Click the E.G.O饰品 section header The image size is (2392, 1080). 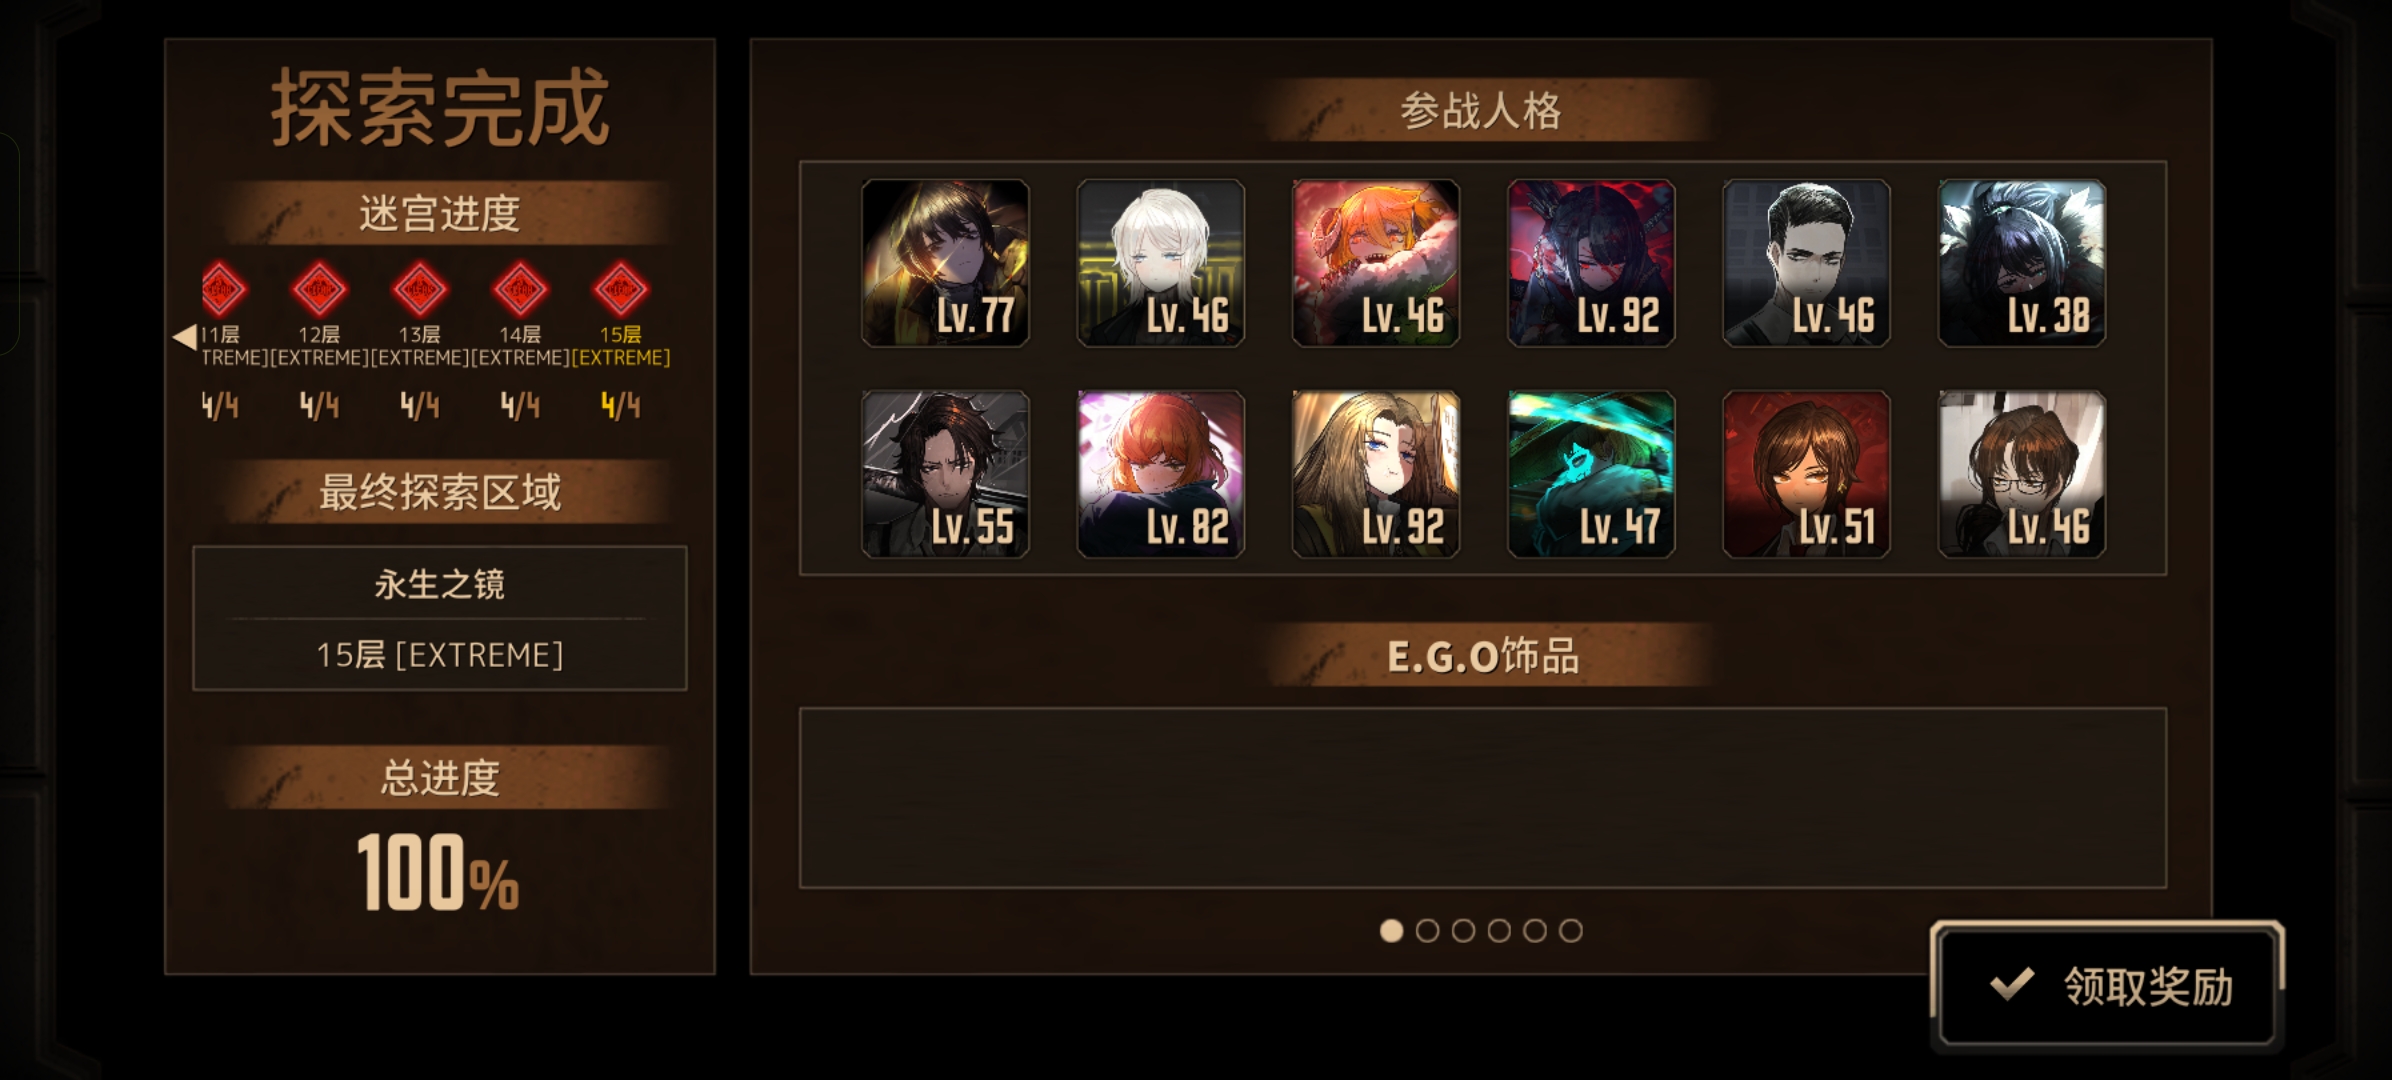(x=1483, y=656)
